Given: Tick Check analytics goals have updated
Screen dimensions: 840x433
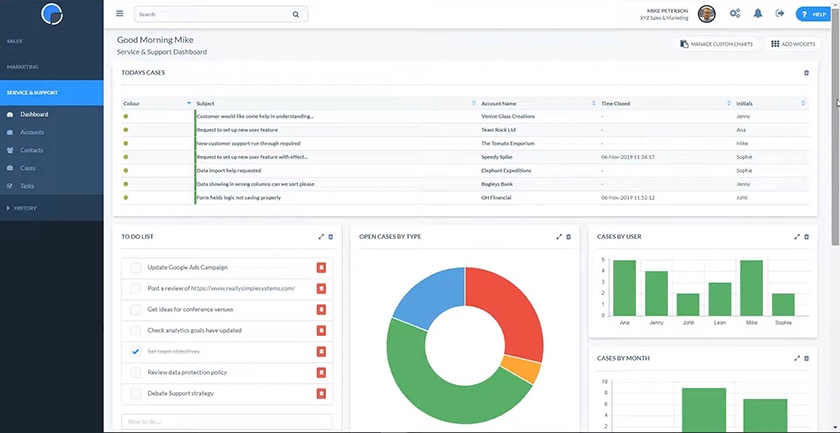Looking at the screenshot, I should point(136,331).
